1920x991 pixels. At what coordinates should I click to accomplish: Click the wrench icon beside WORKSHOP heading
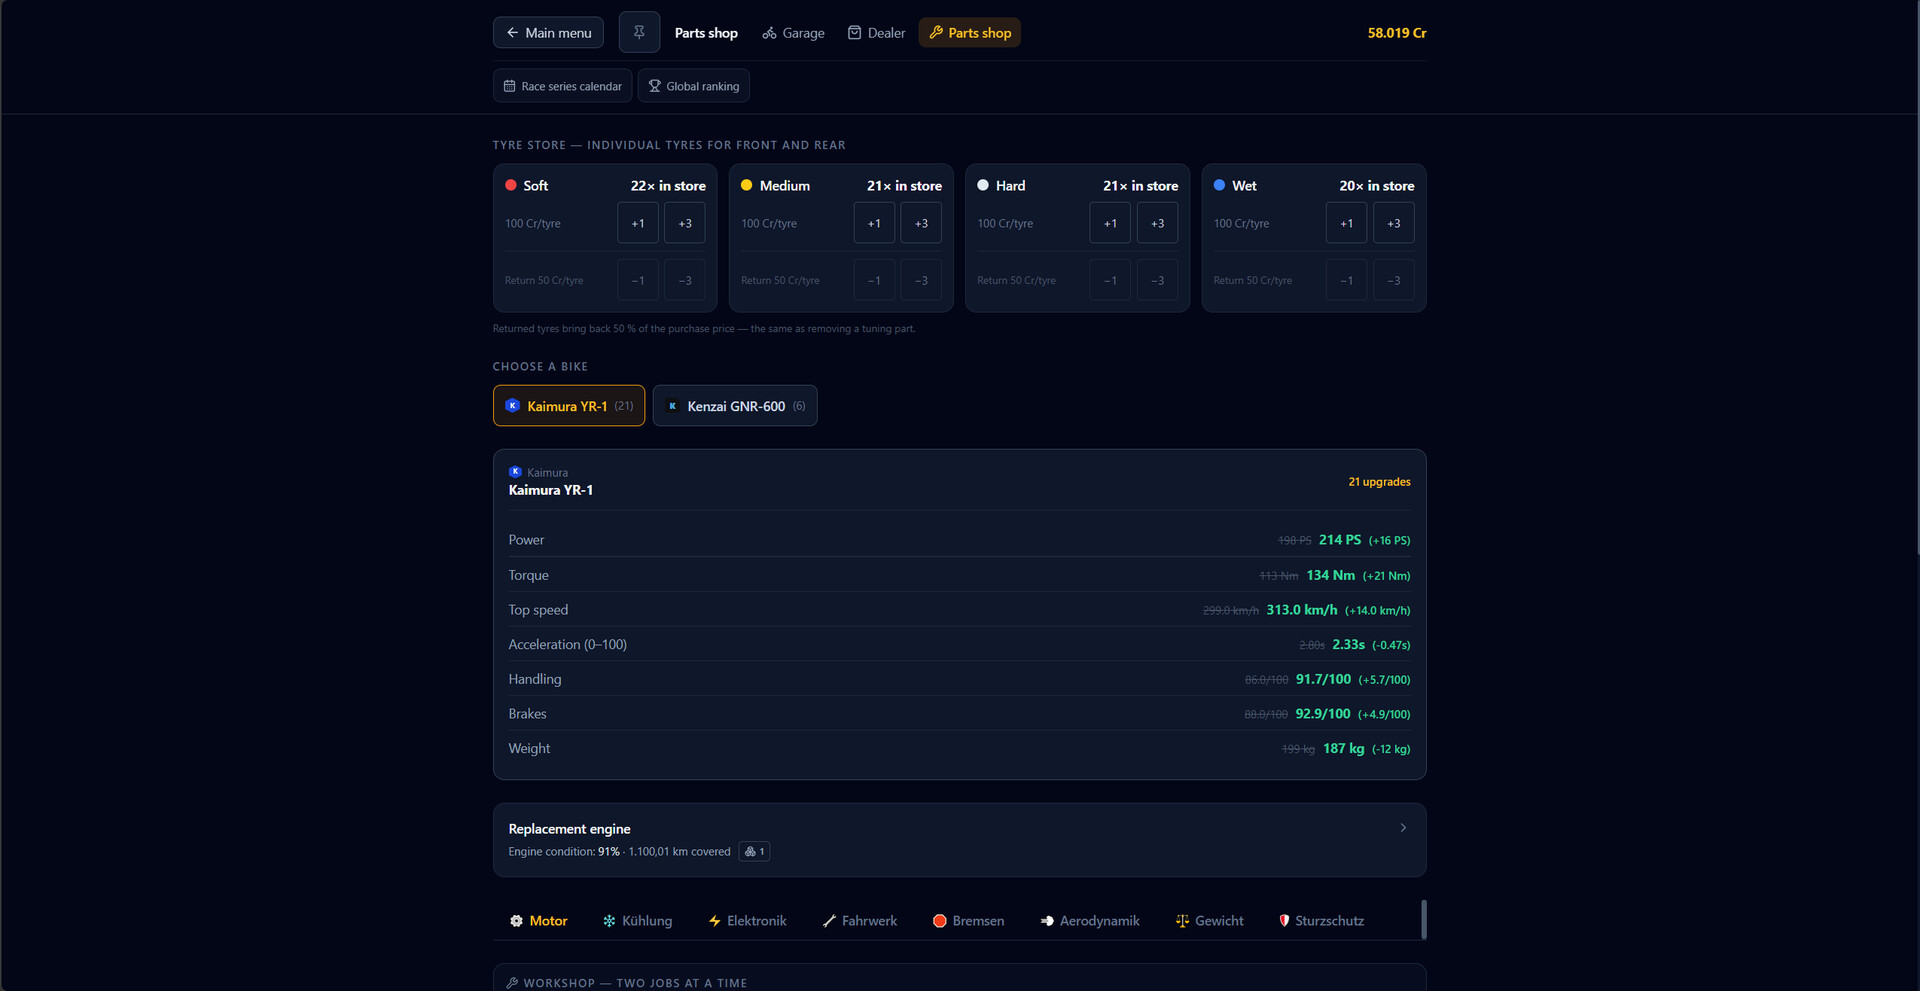(x=512, y=983)
